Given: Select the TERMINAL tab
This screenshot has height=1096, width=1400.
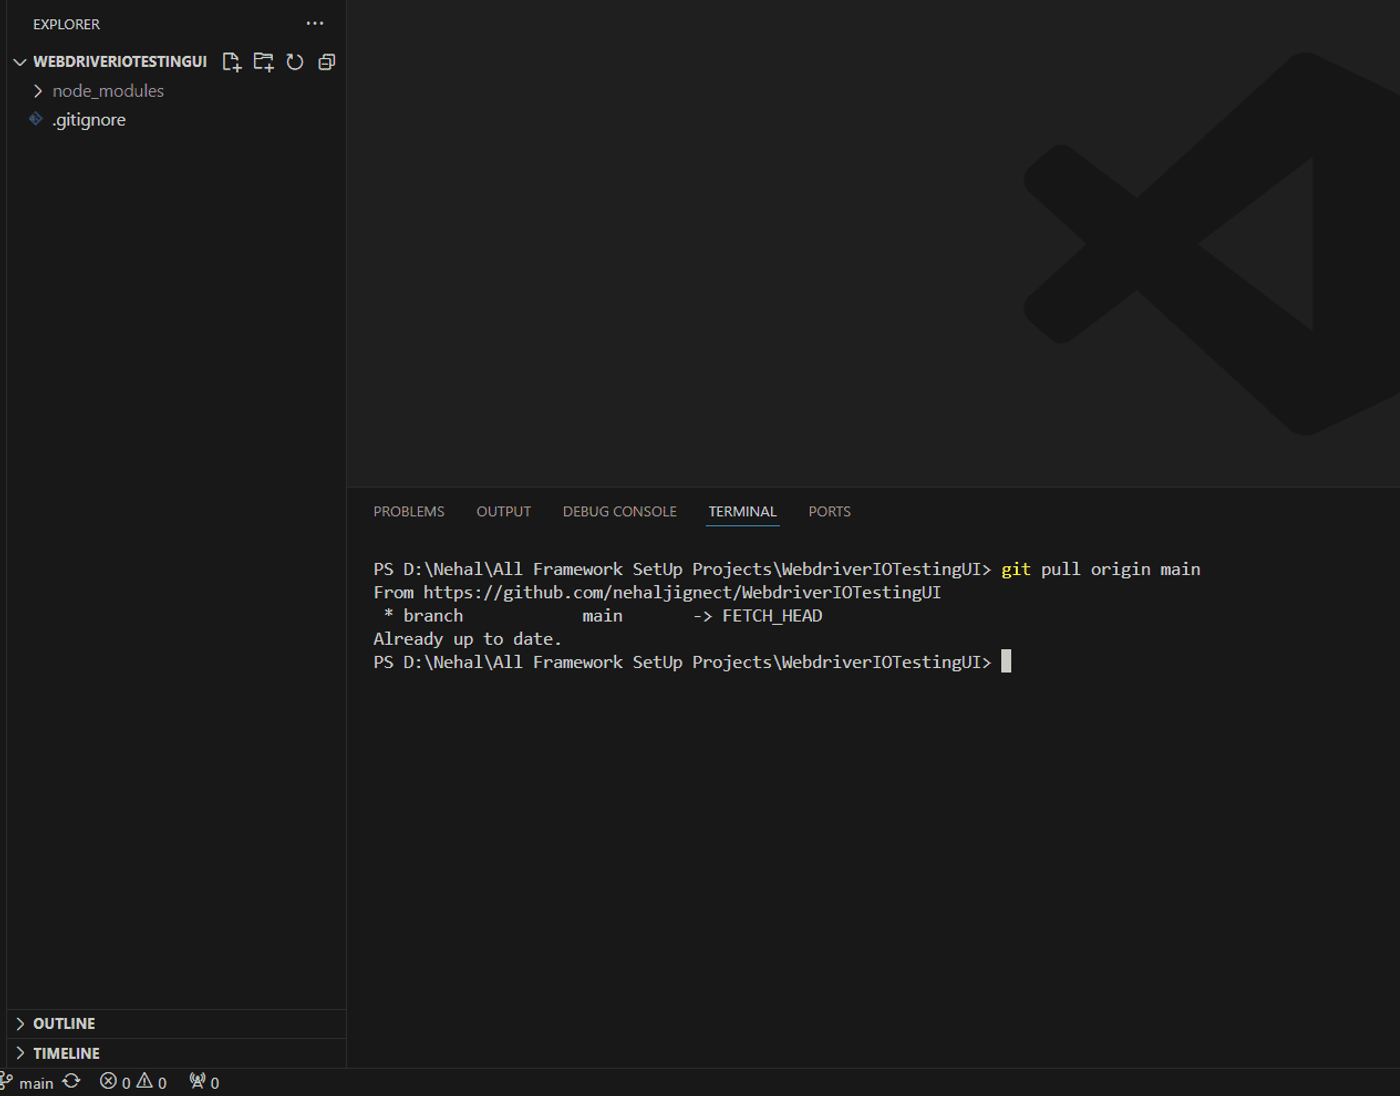Looking at the screenshot, I should click(743, 512).
